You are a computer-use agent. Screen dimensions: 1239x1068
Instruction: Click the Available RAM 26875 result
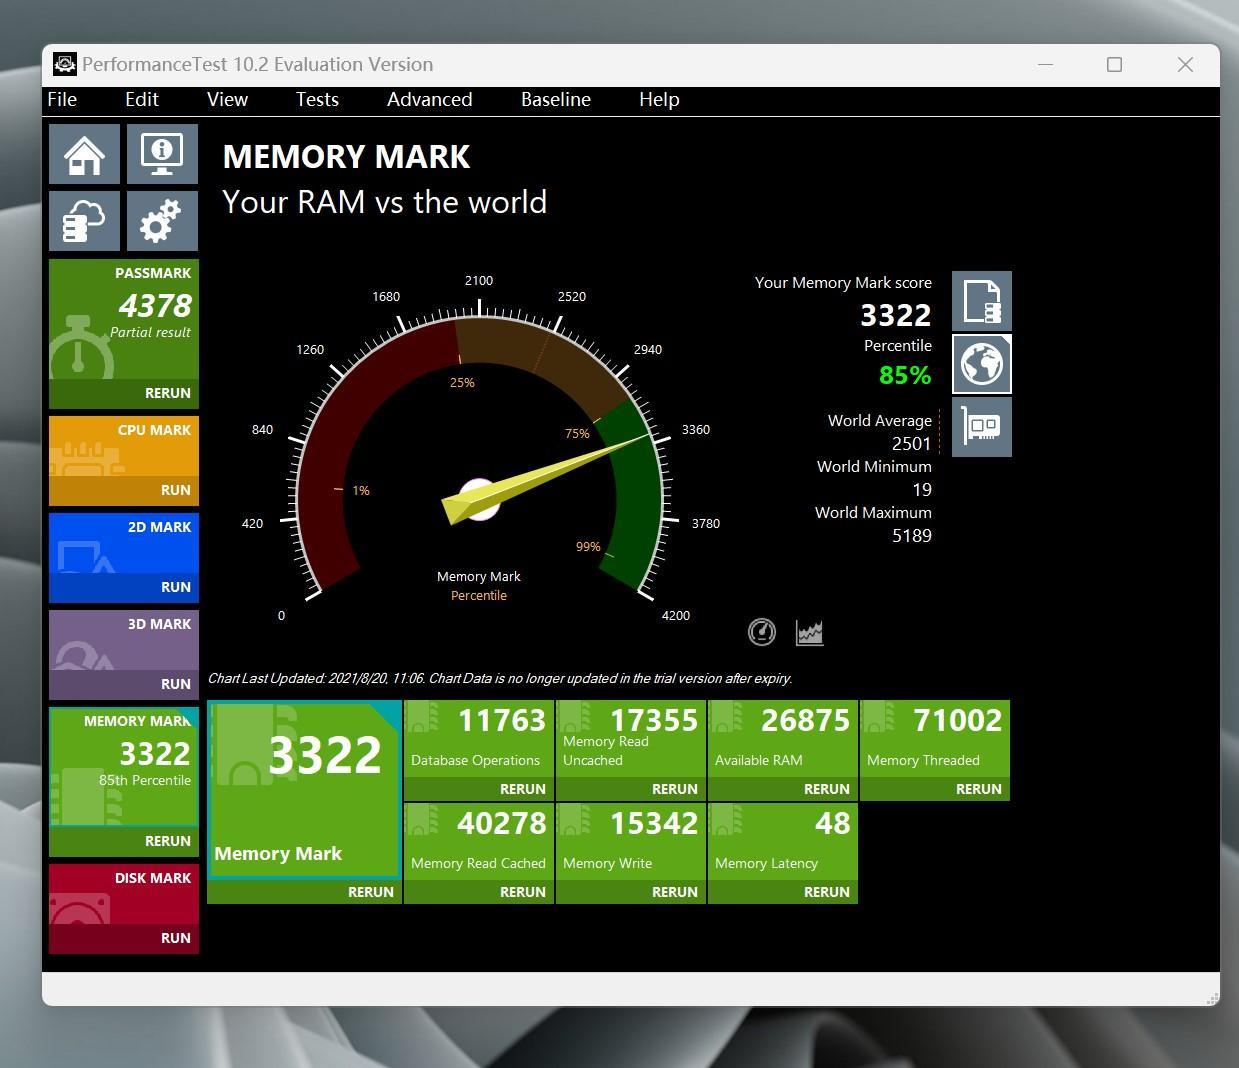pyautogui.click(x=783, y=738)
